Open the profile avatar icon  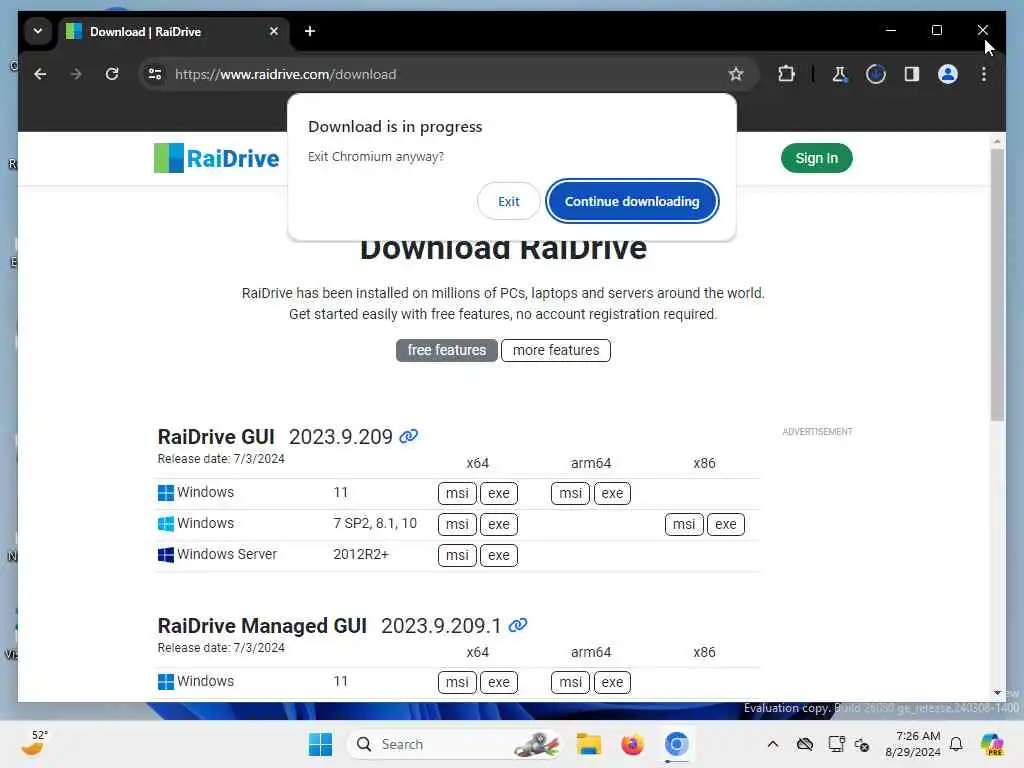point(948,74)
